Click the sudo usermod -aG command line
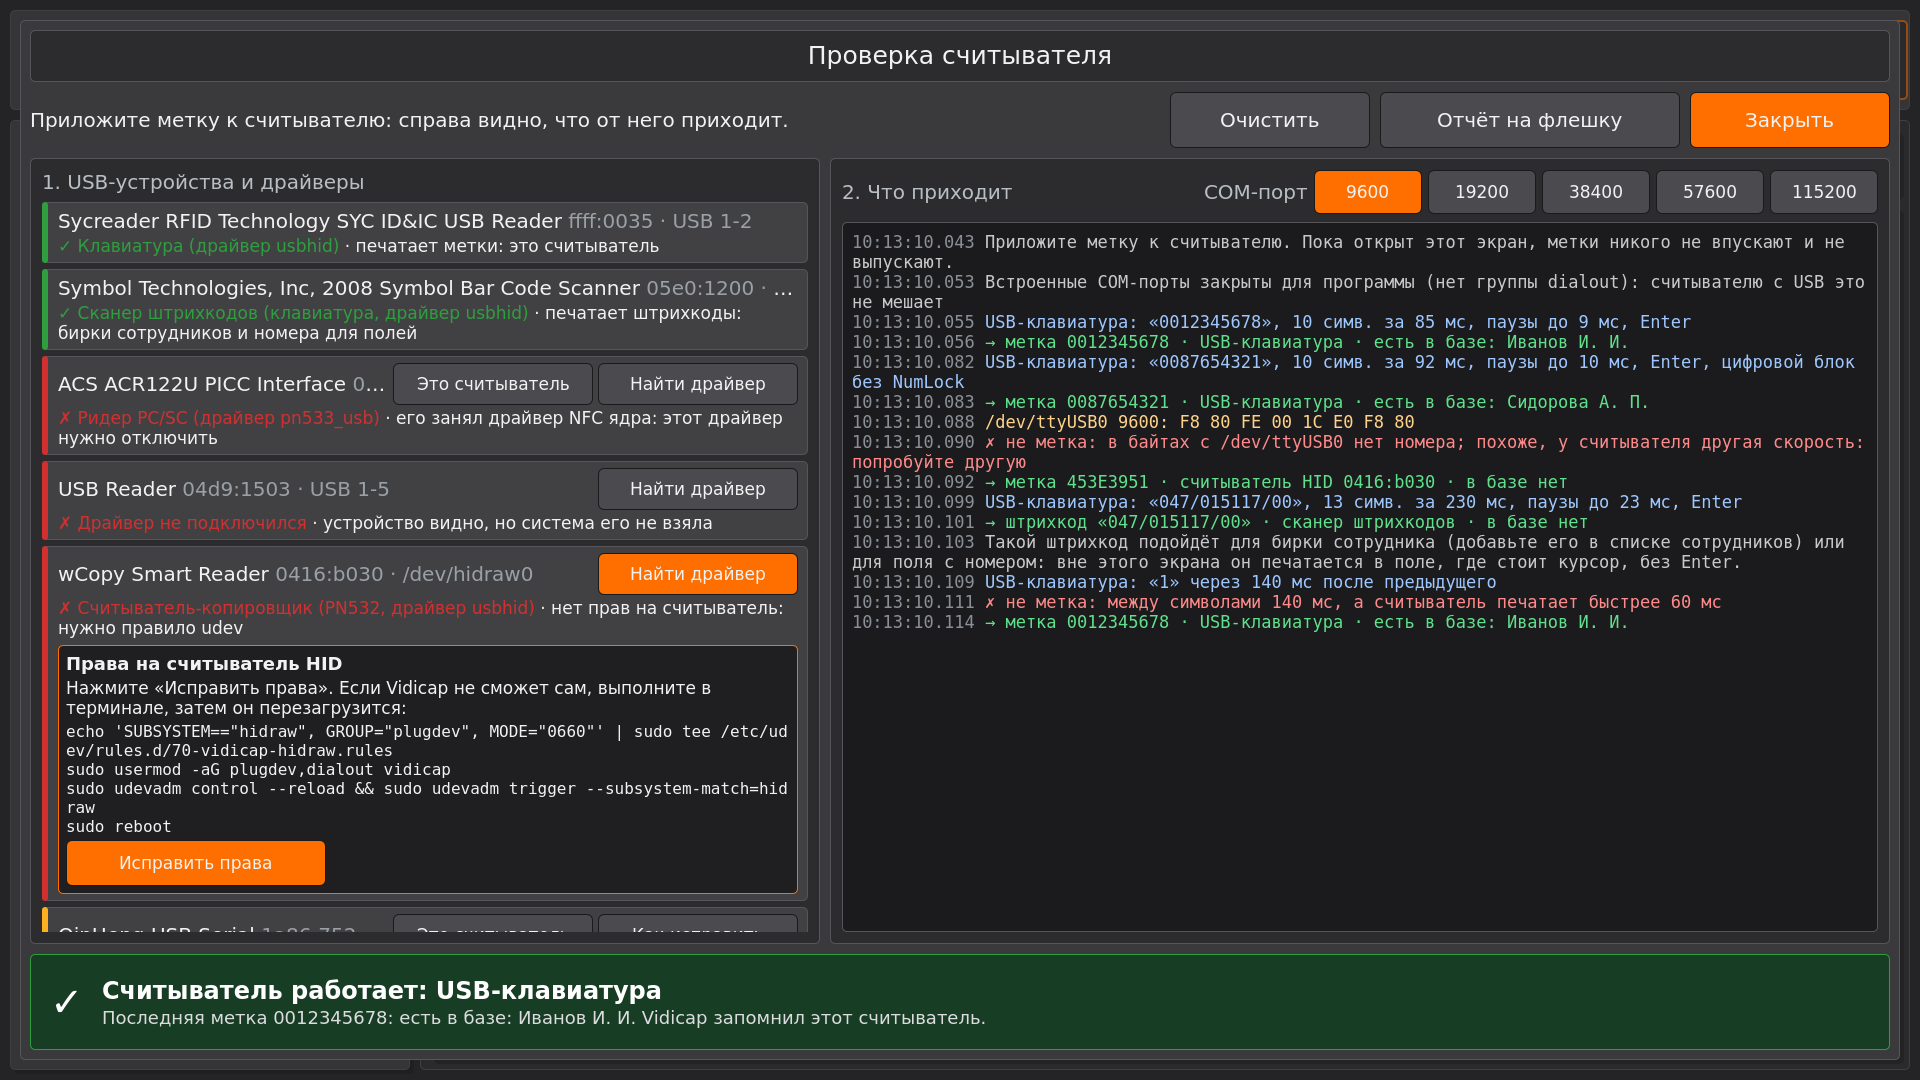Viewport: 1920px width, 1080px height. click(x=258, y=770)
